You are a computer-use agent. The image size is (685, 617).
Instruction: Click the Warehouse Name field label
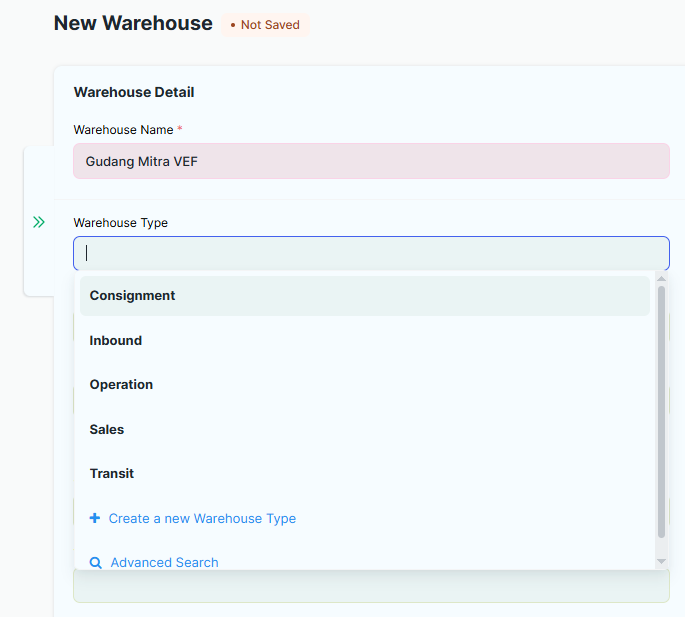[124, 130]
